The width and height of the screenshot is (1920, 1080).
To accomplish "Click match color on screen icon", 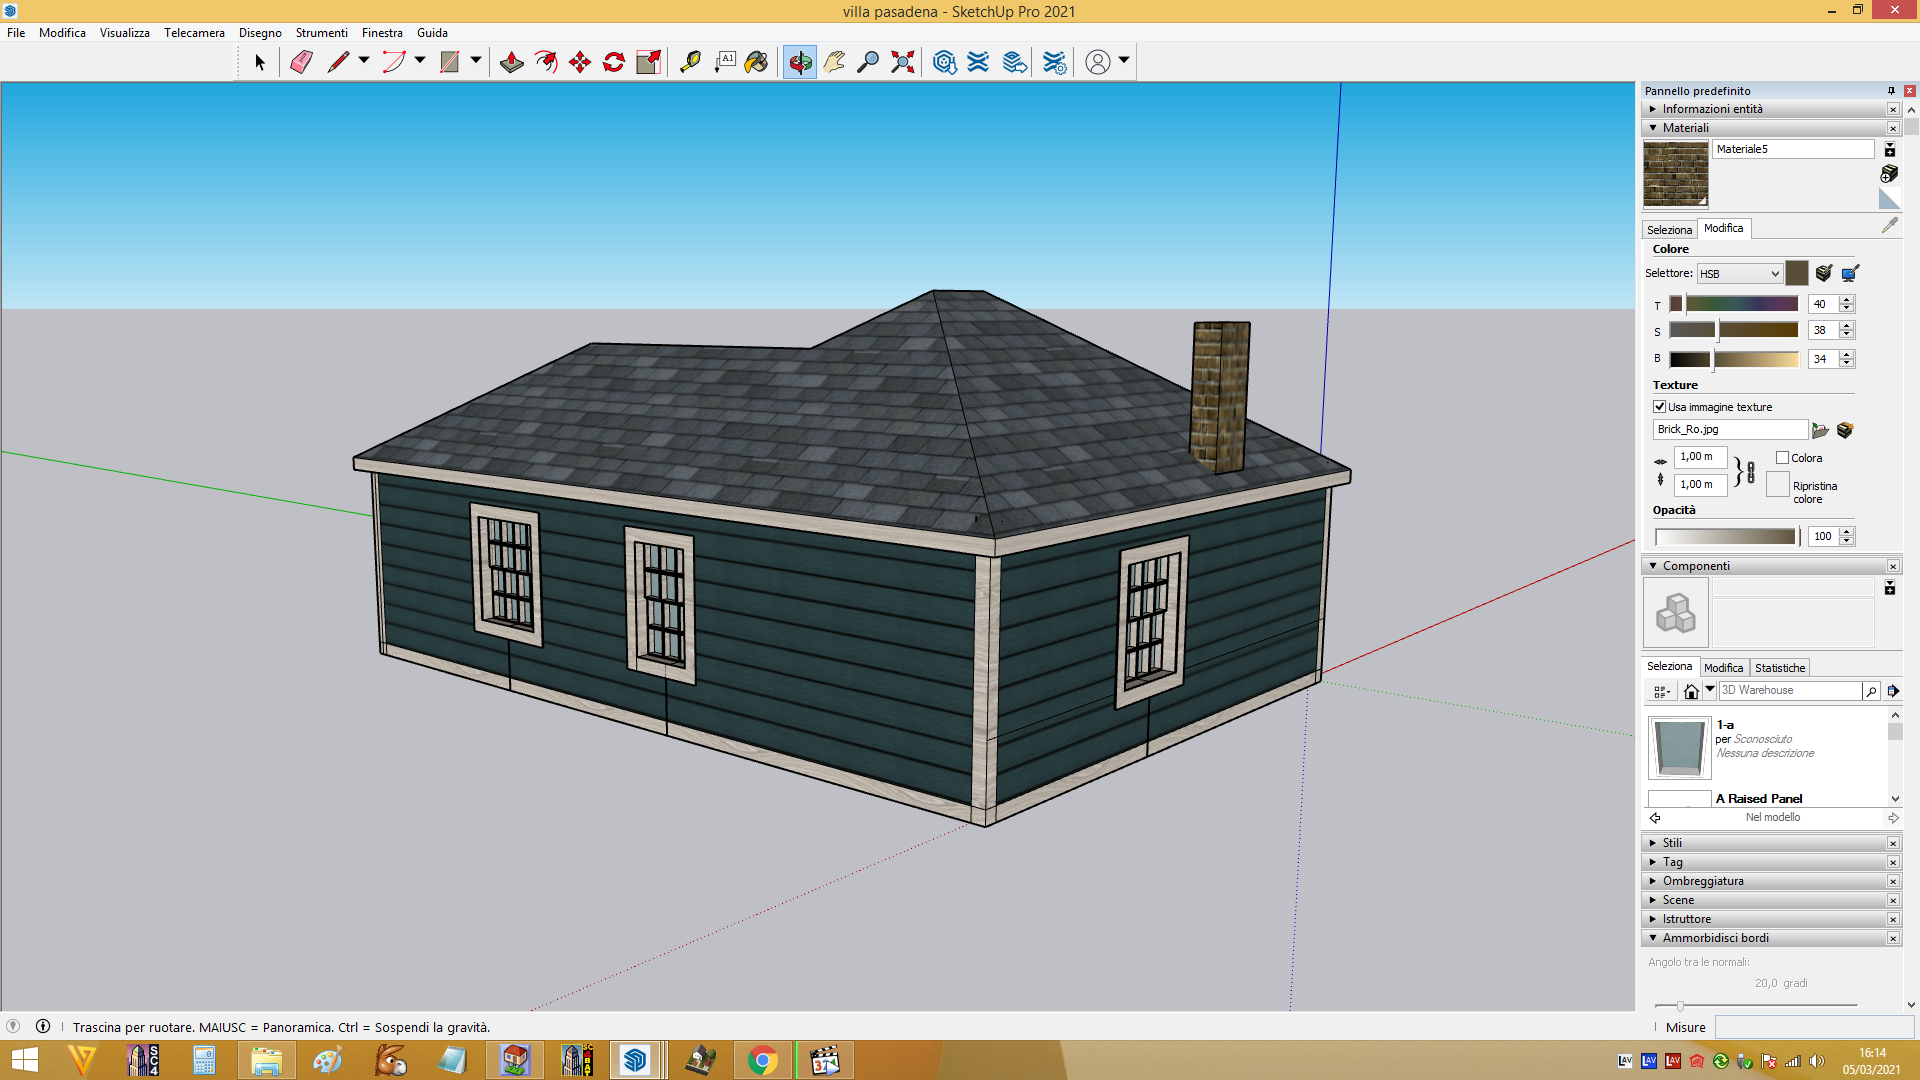I will [x=1850, y=273].
